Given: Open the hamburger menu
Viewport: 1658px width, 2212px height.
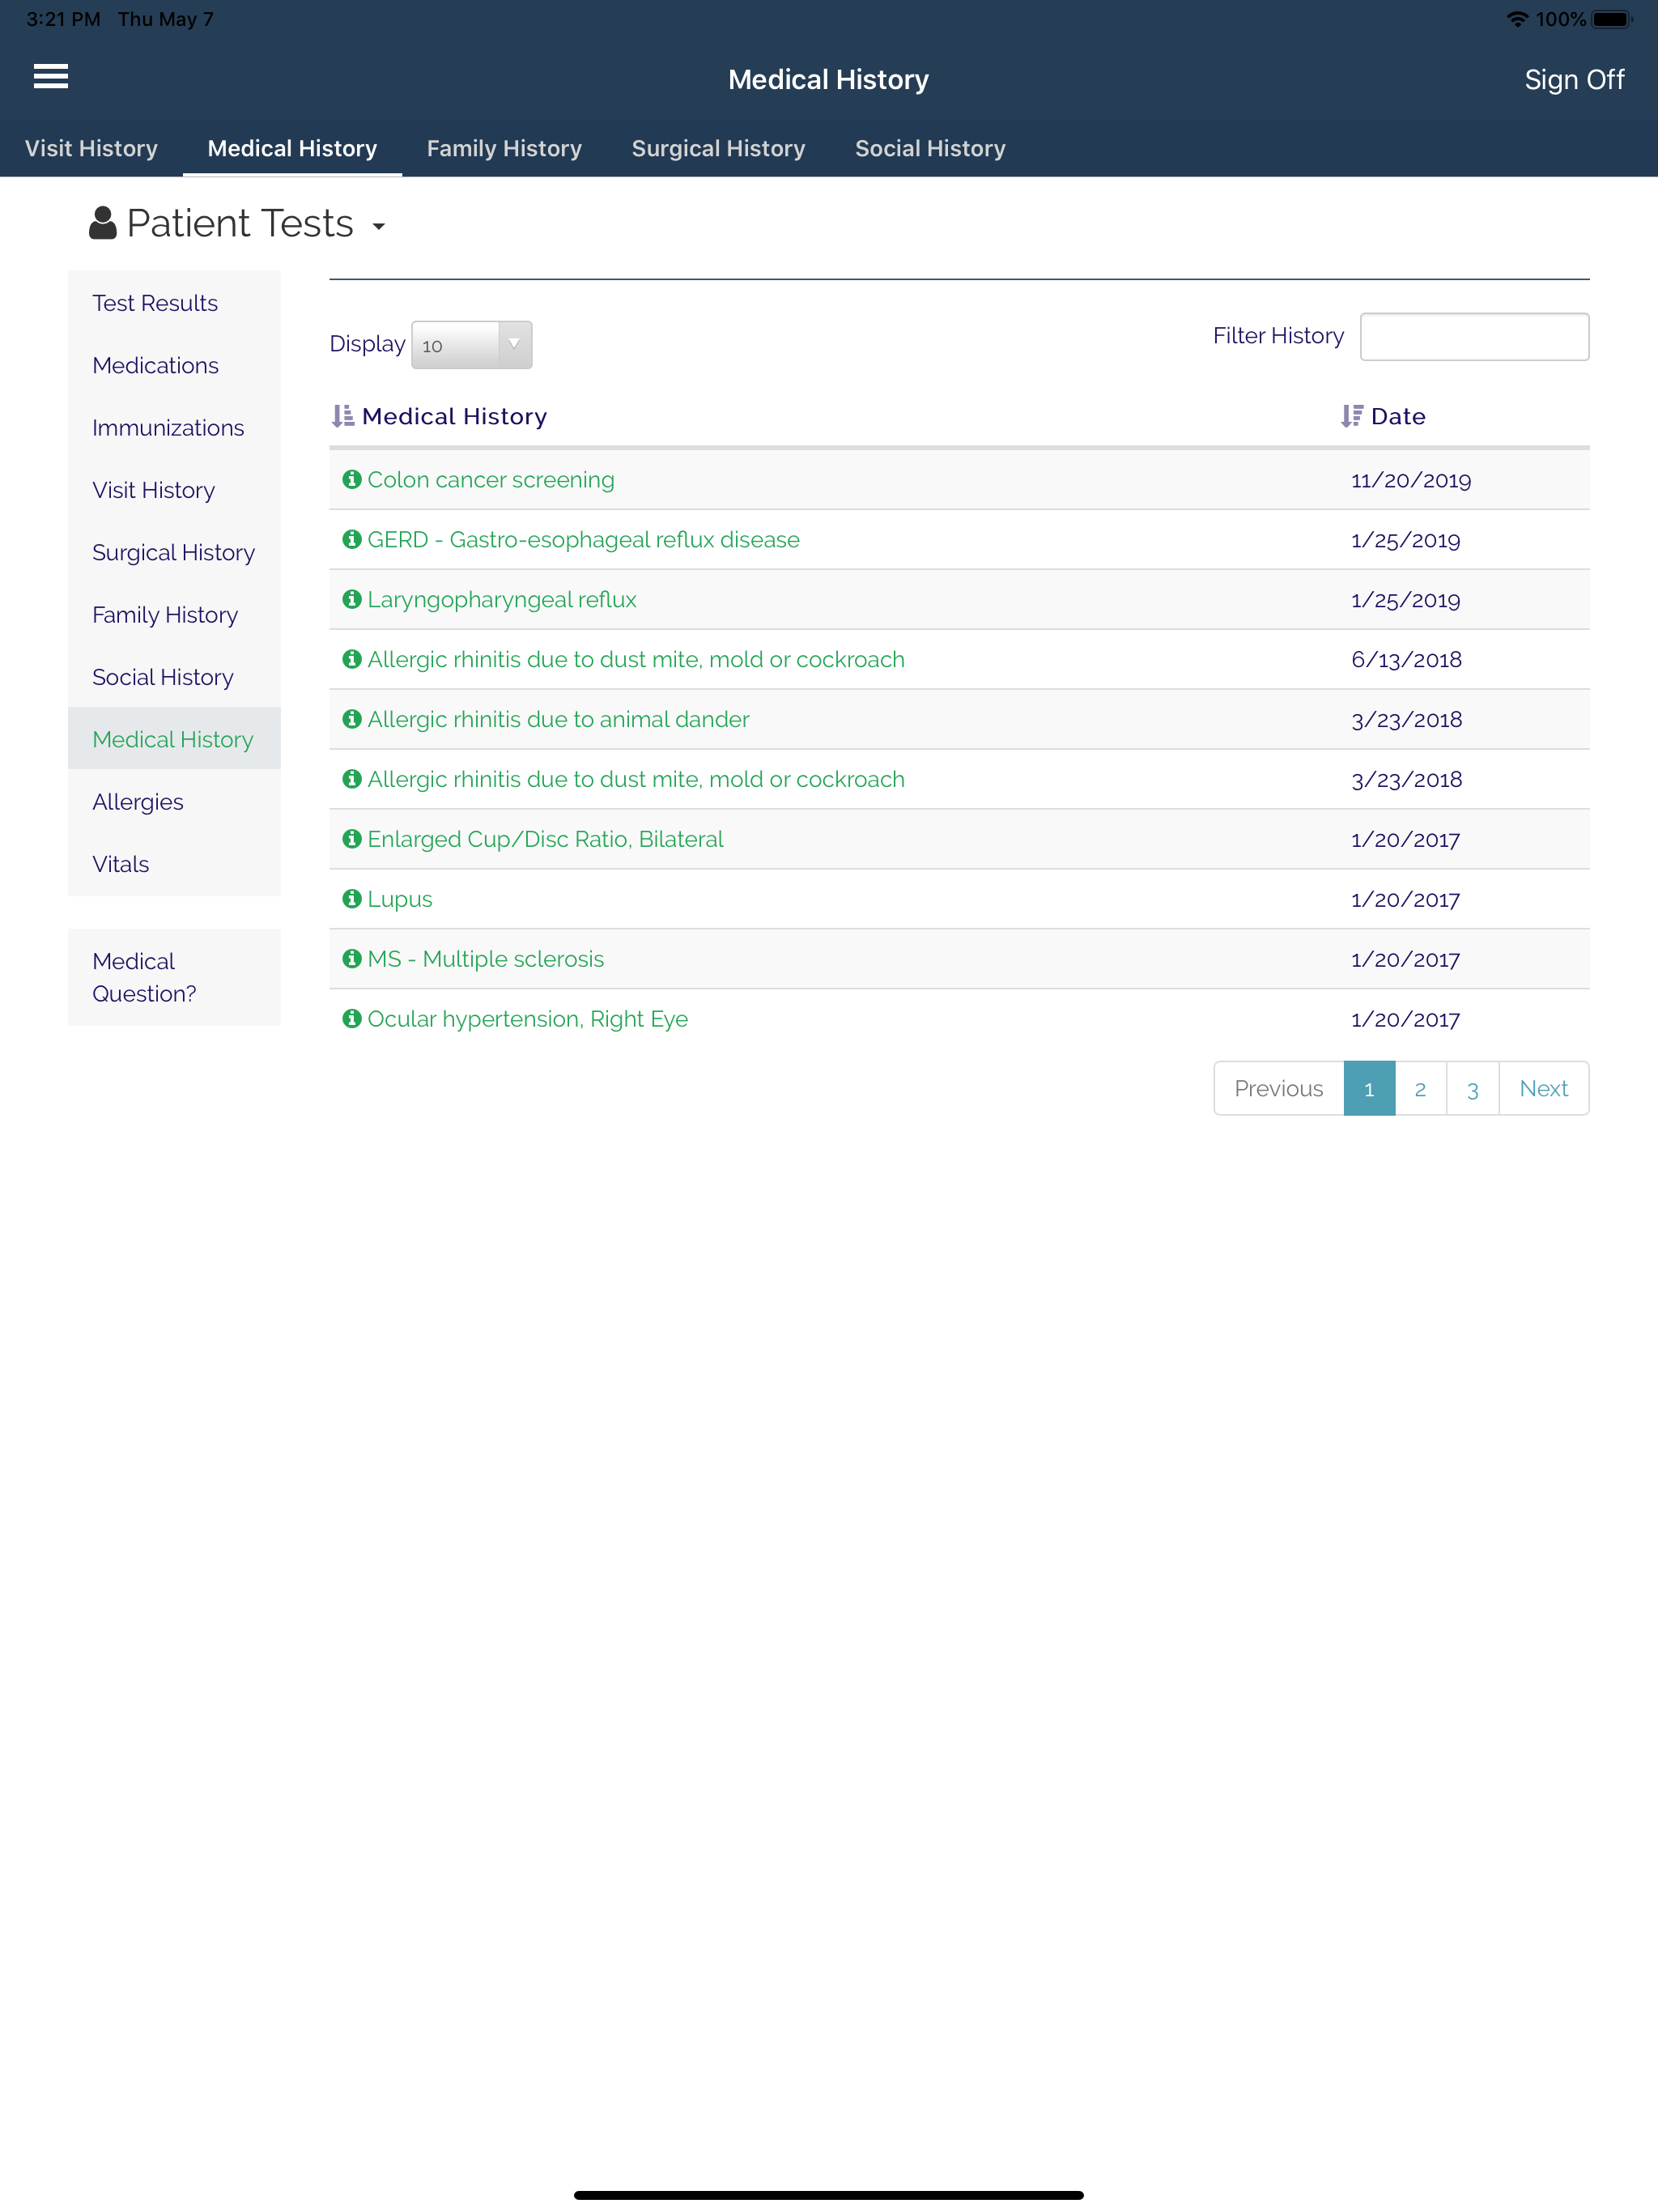Looking at the screenshot, I should (x=51, y=77).
